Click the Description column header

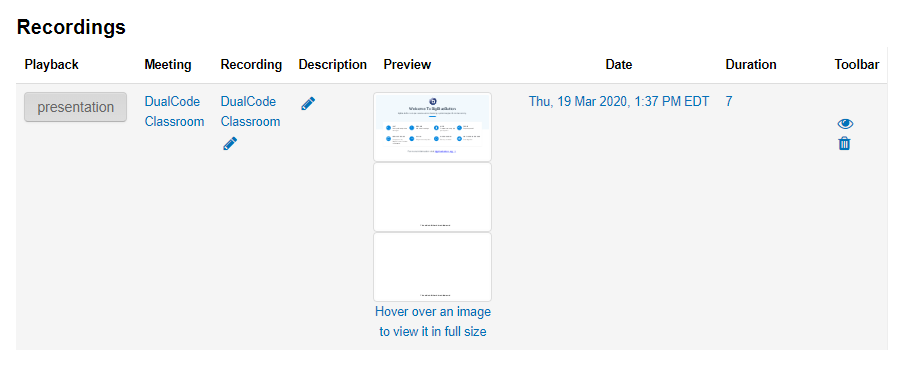coord(333,64)
